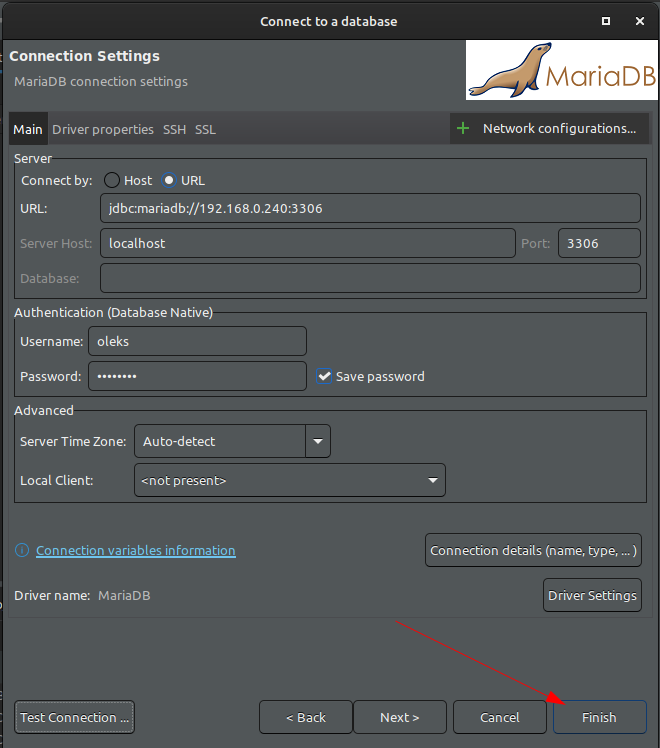Click the Authentication (Database Native) label
Image resolution: width=660 pixels, height=748 pixels.
pyautogui.click(x=113, y=312)
